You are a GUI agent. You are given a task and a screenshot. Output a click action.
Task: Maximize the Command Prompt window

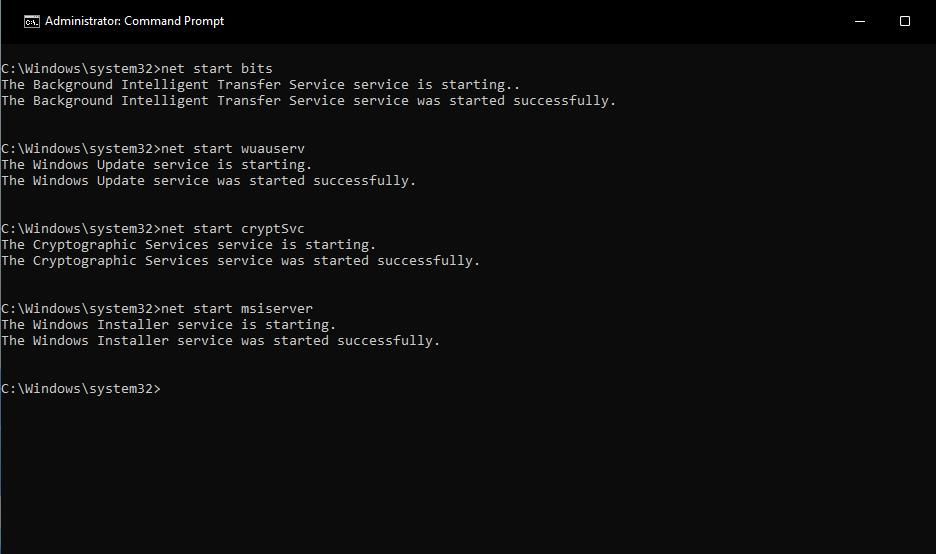[x=905, y=21]
